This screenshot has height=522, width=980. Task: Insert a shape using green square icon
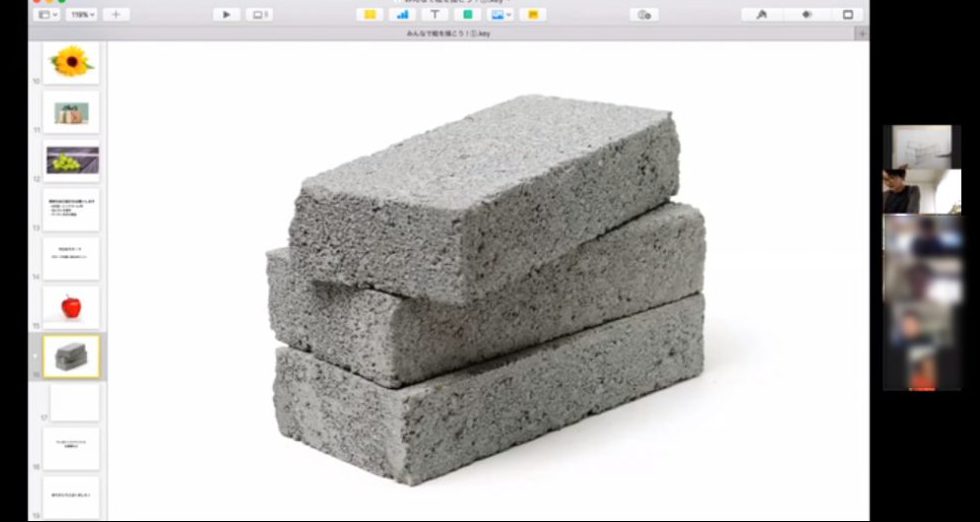click(x=467, y=14)
